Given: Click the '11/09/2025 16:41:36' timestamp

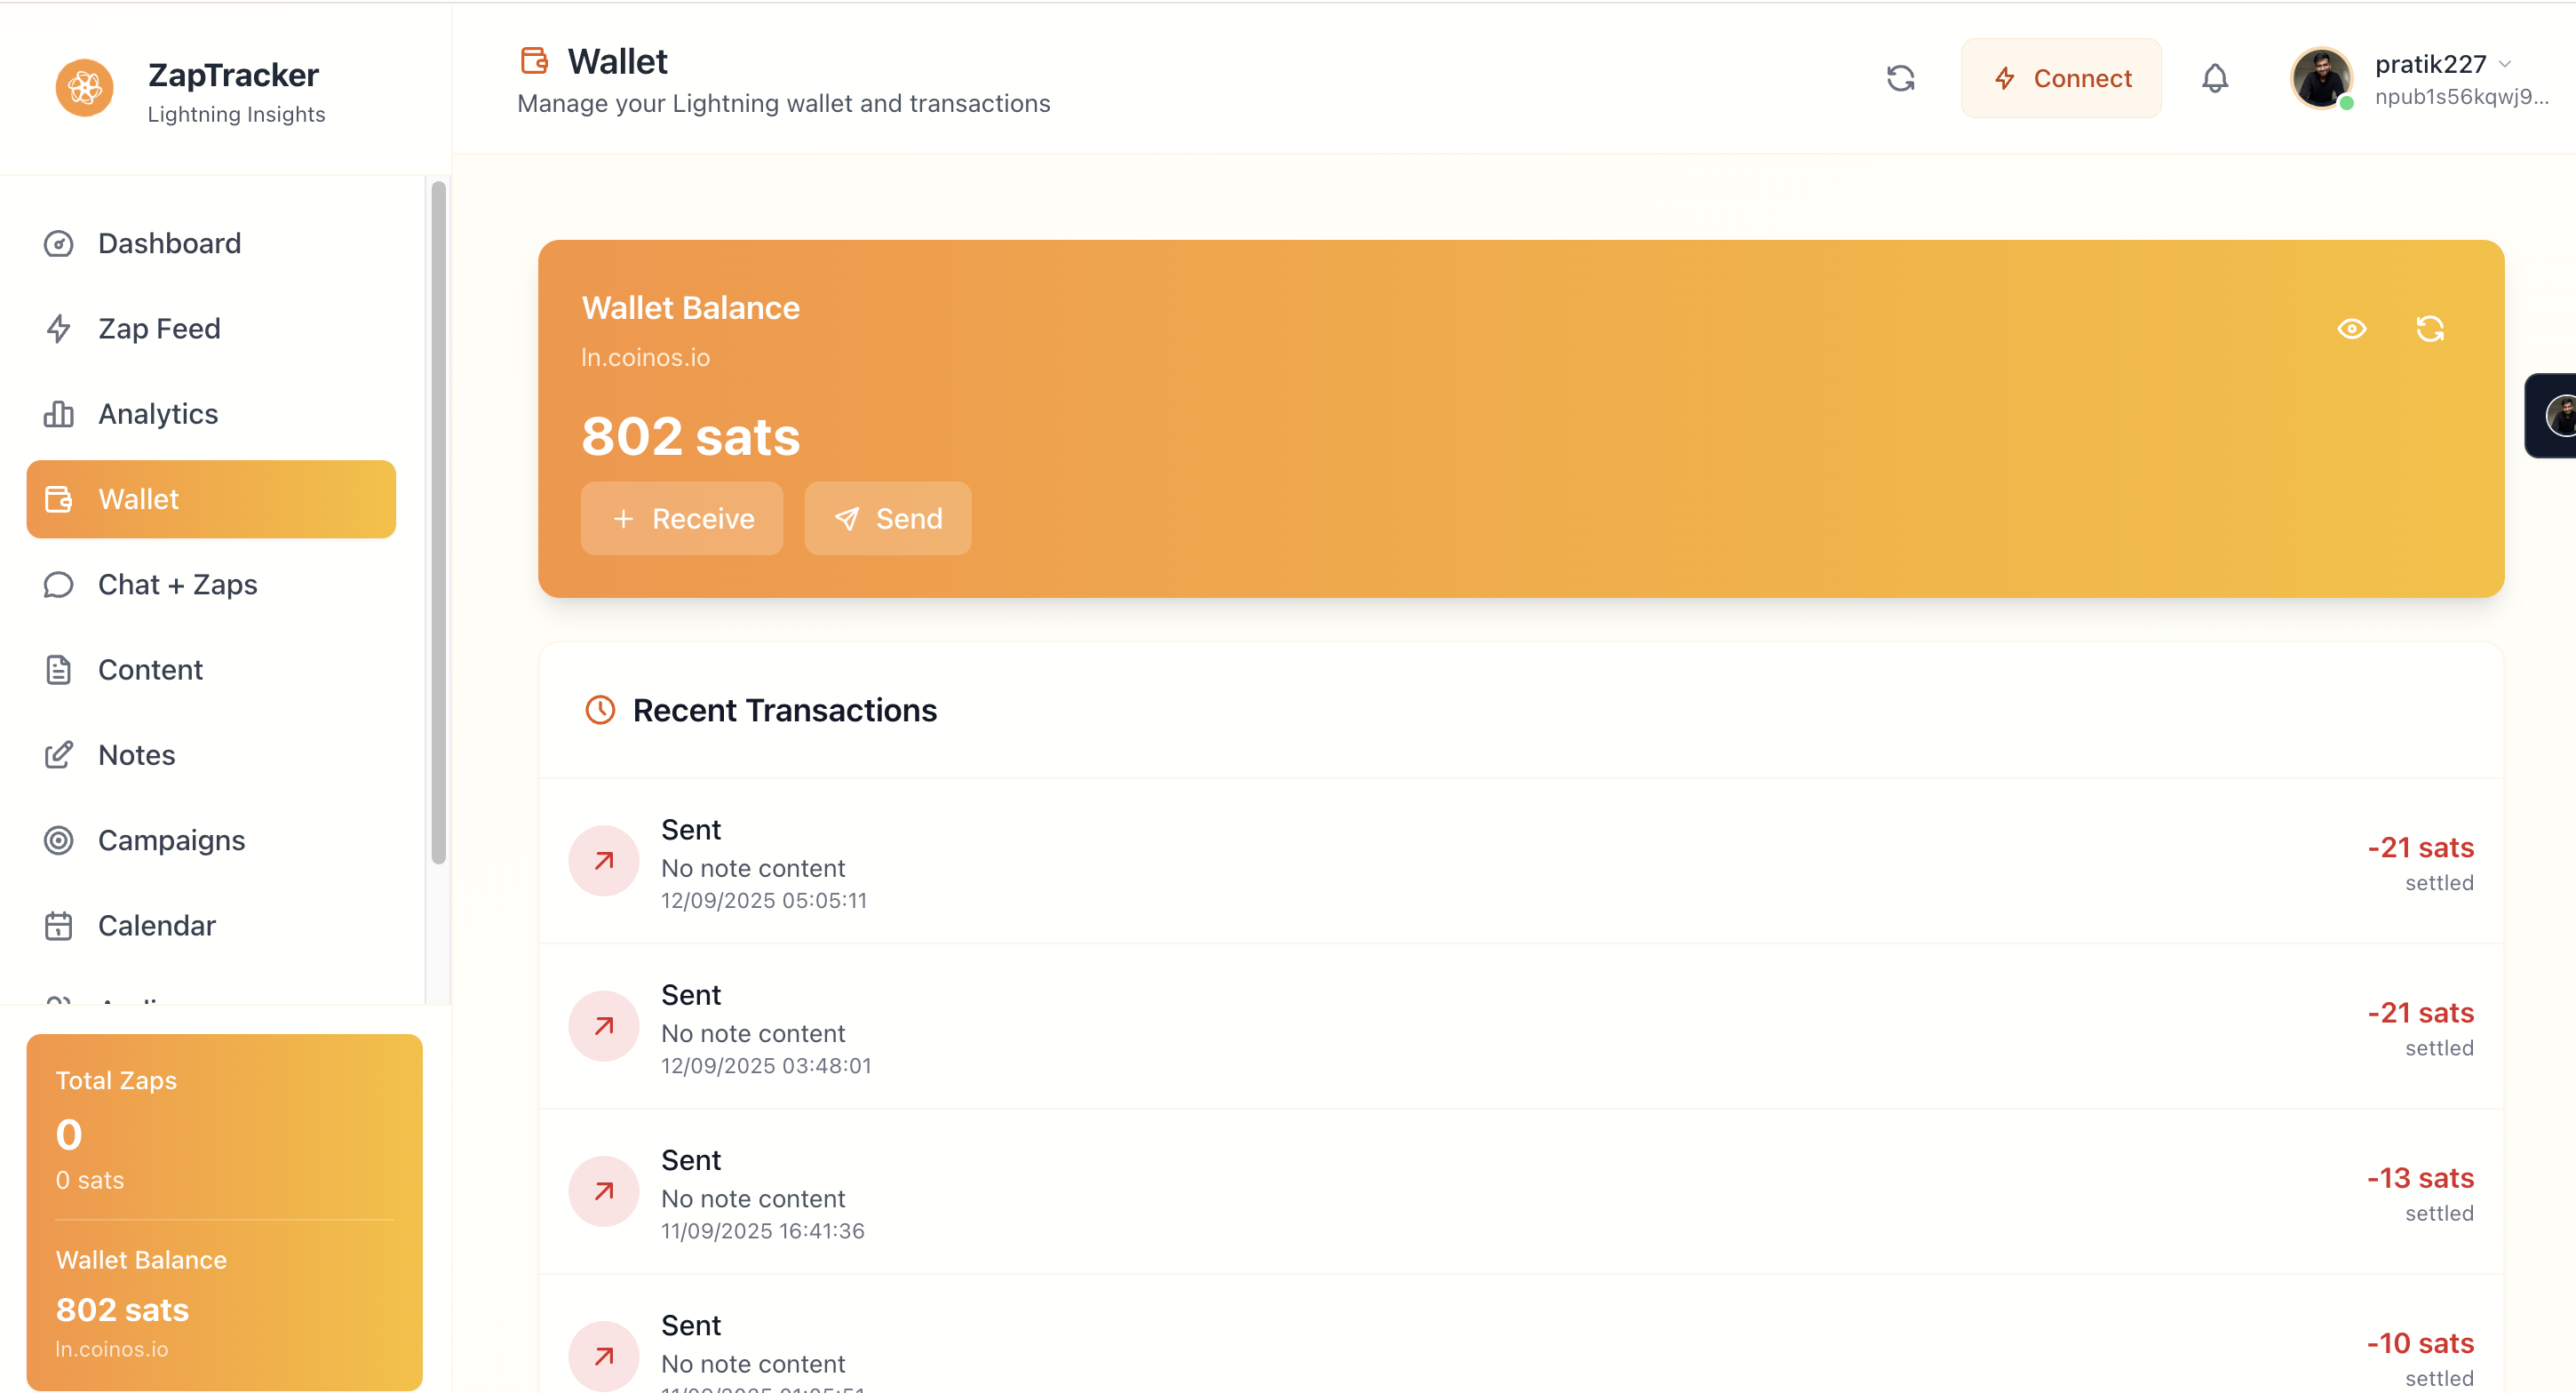Looking at the screenshot, I should tap(763, 1231).
